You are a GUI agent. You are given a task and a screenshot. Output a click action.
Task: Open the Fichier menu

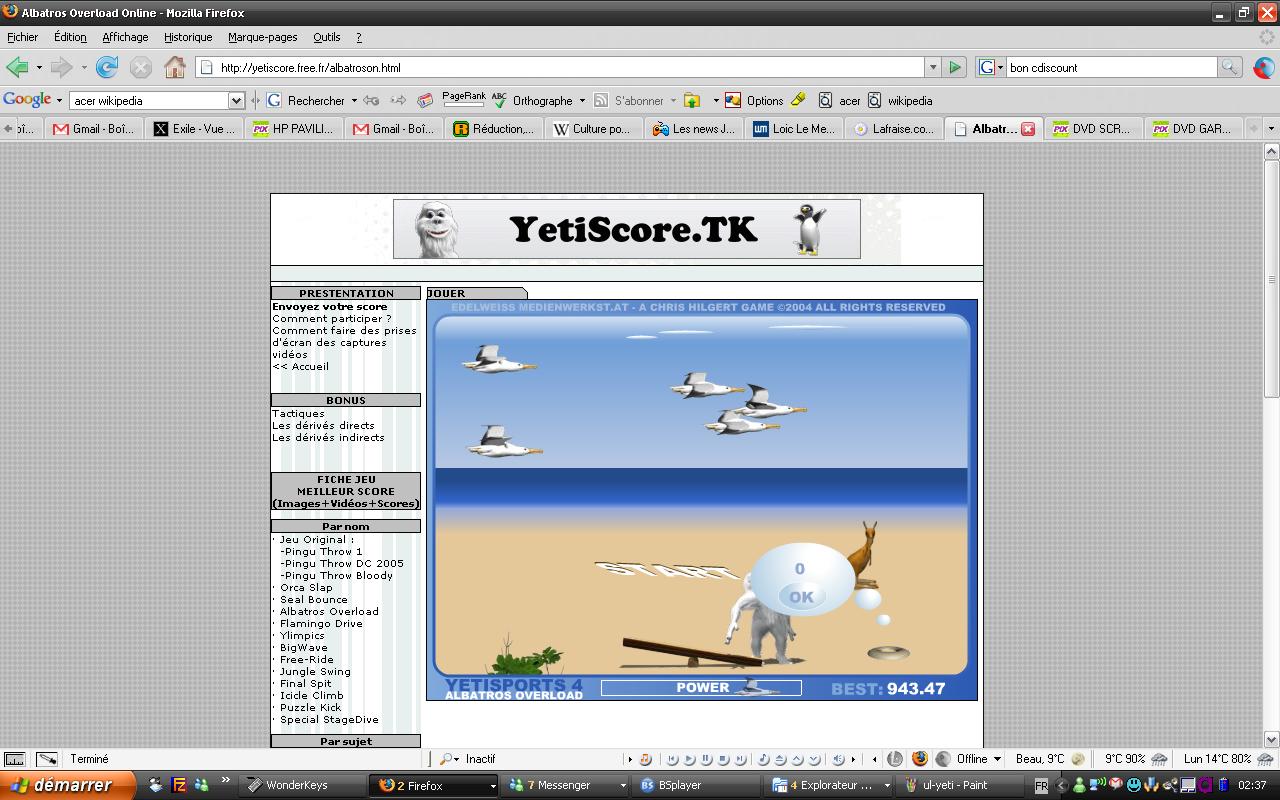point(22,37)
